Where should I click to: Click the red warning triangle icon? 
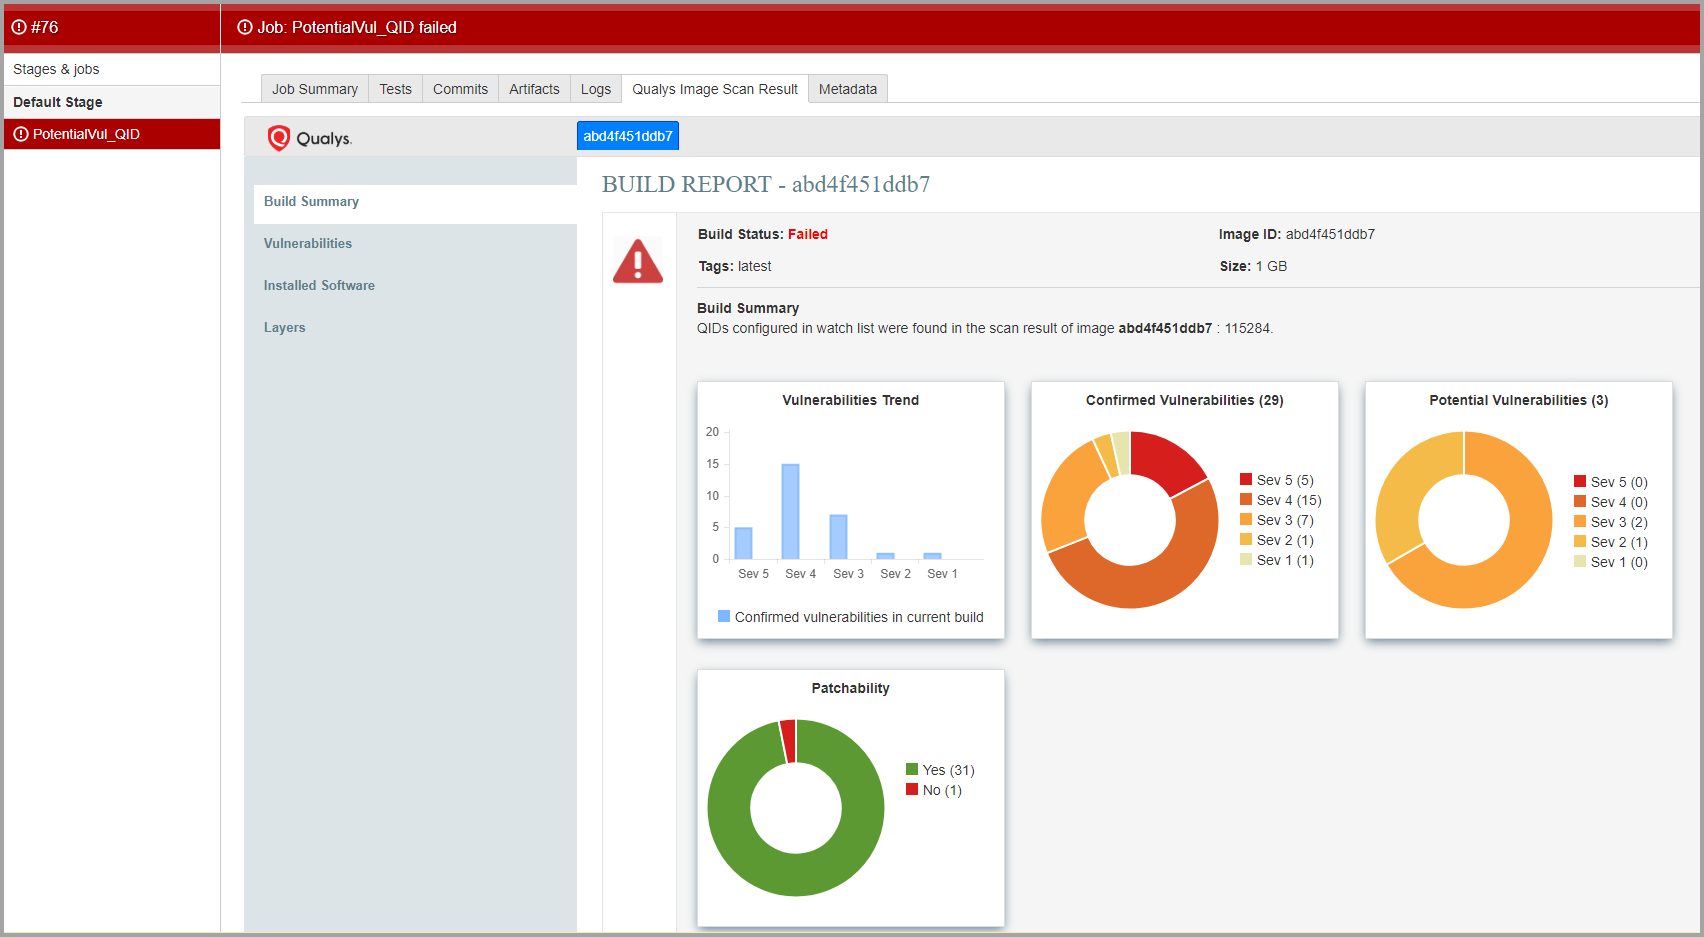[638, 261]
